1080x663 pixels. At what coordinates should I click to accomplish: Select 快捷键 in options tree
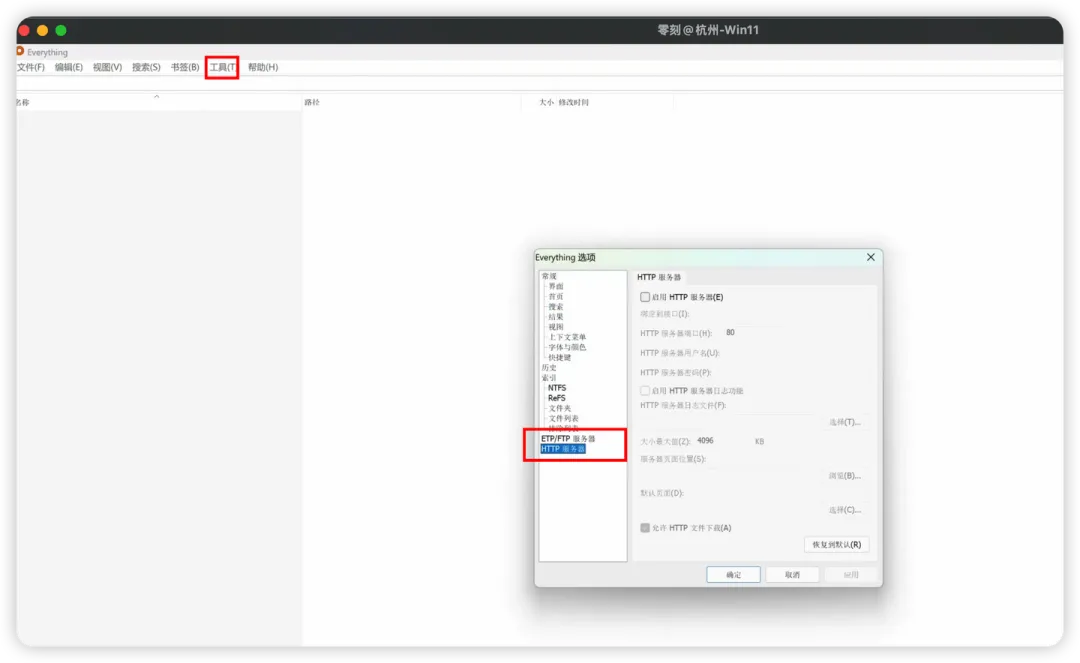pyautogui.click(x=559, y=357)
